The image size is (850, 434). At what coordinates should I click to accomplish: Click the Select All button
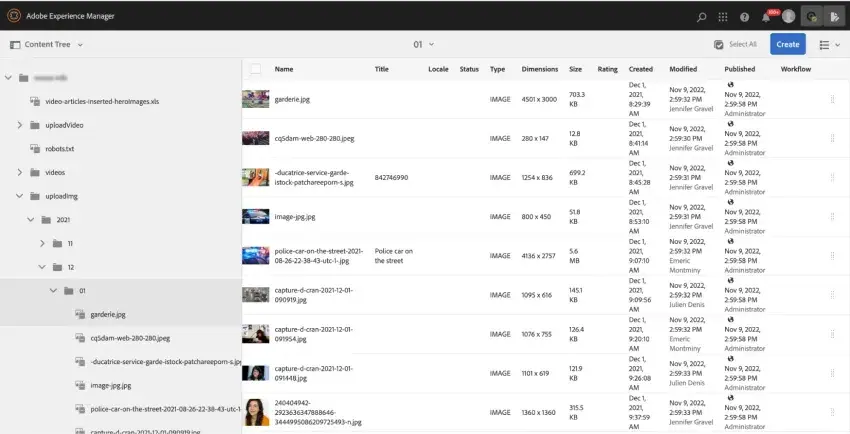click(735, 44)
